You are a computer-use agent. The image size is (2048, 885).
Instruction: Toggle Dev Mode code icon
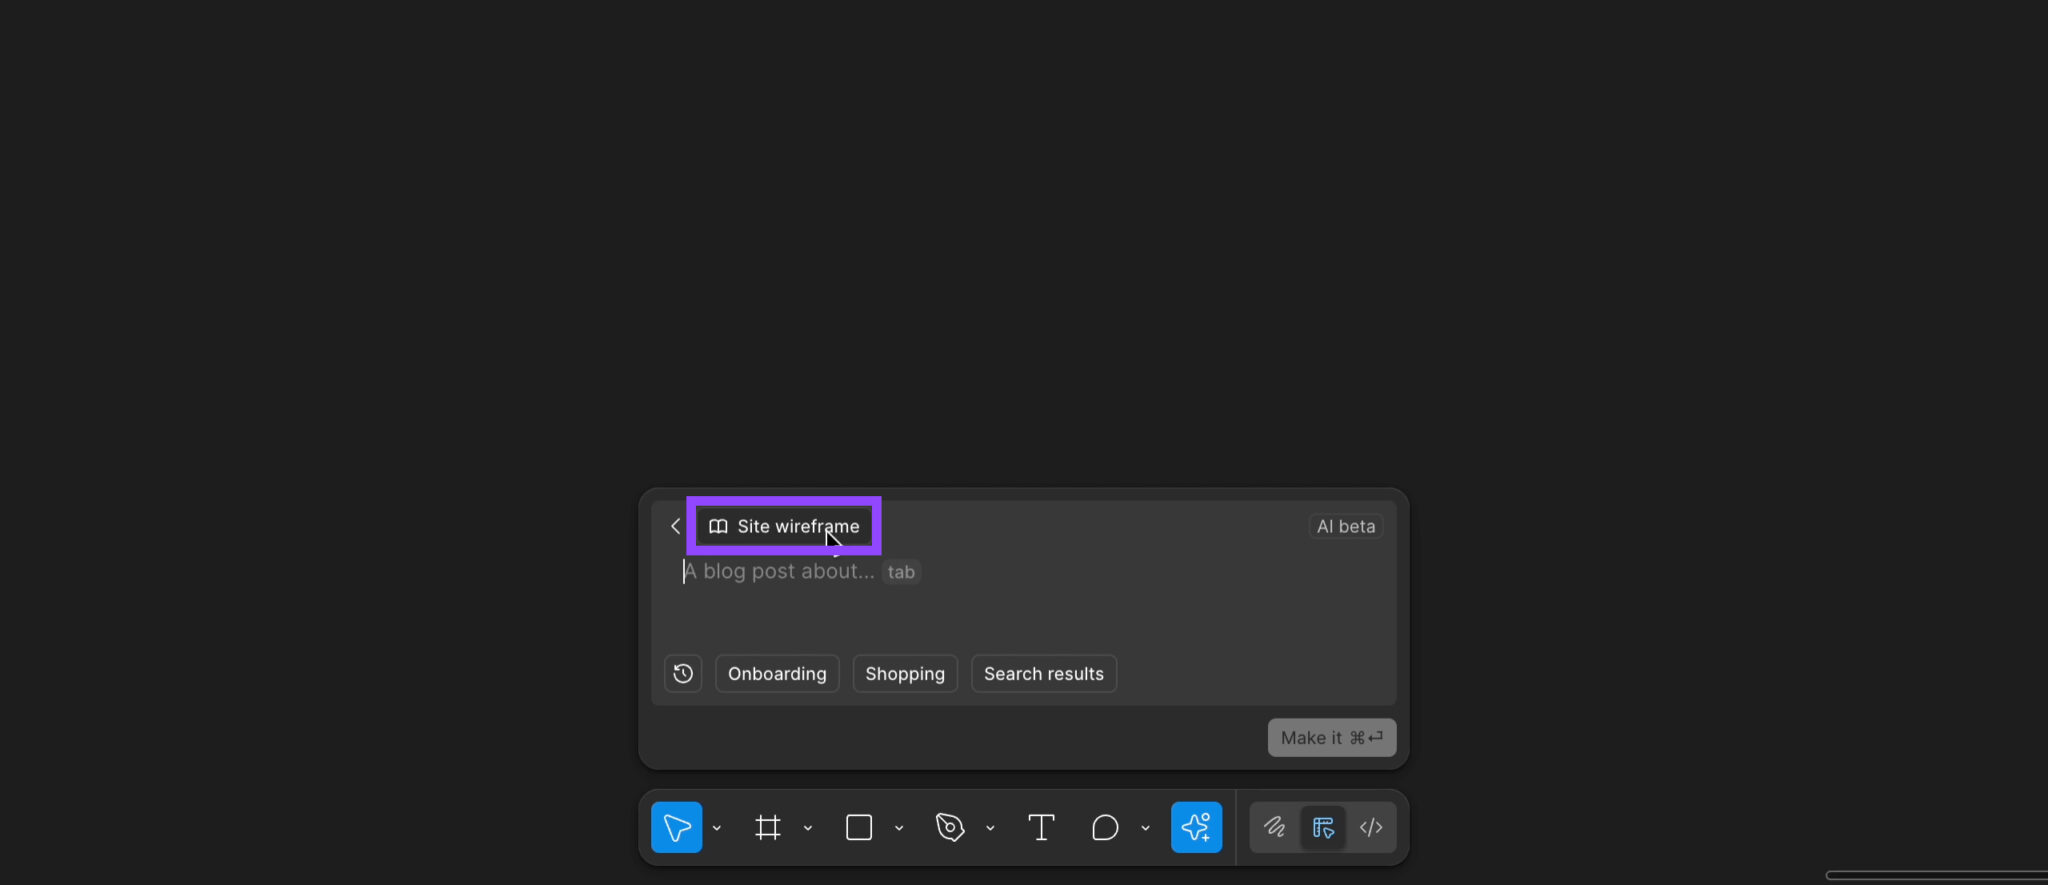pyautogui.click(x=1371, y=828)
